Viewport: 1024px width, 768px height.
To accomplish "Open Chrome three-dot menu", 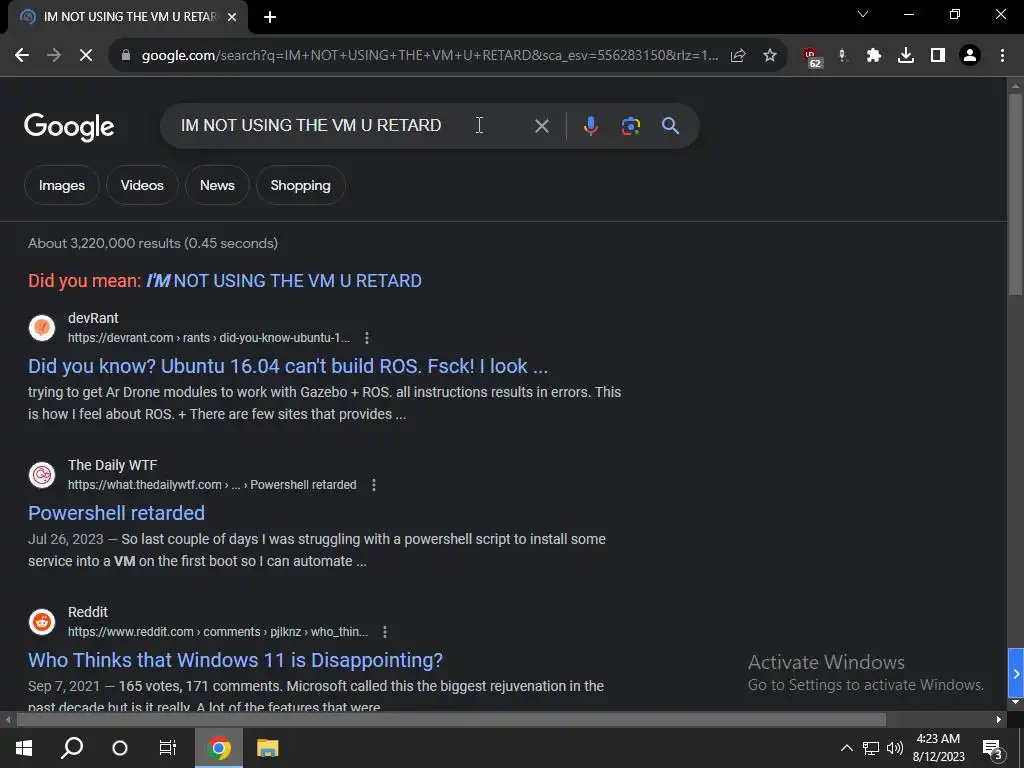I will 1002,56.
